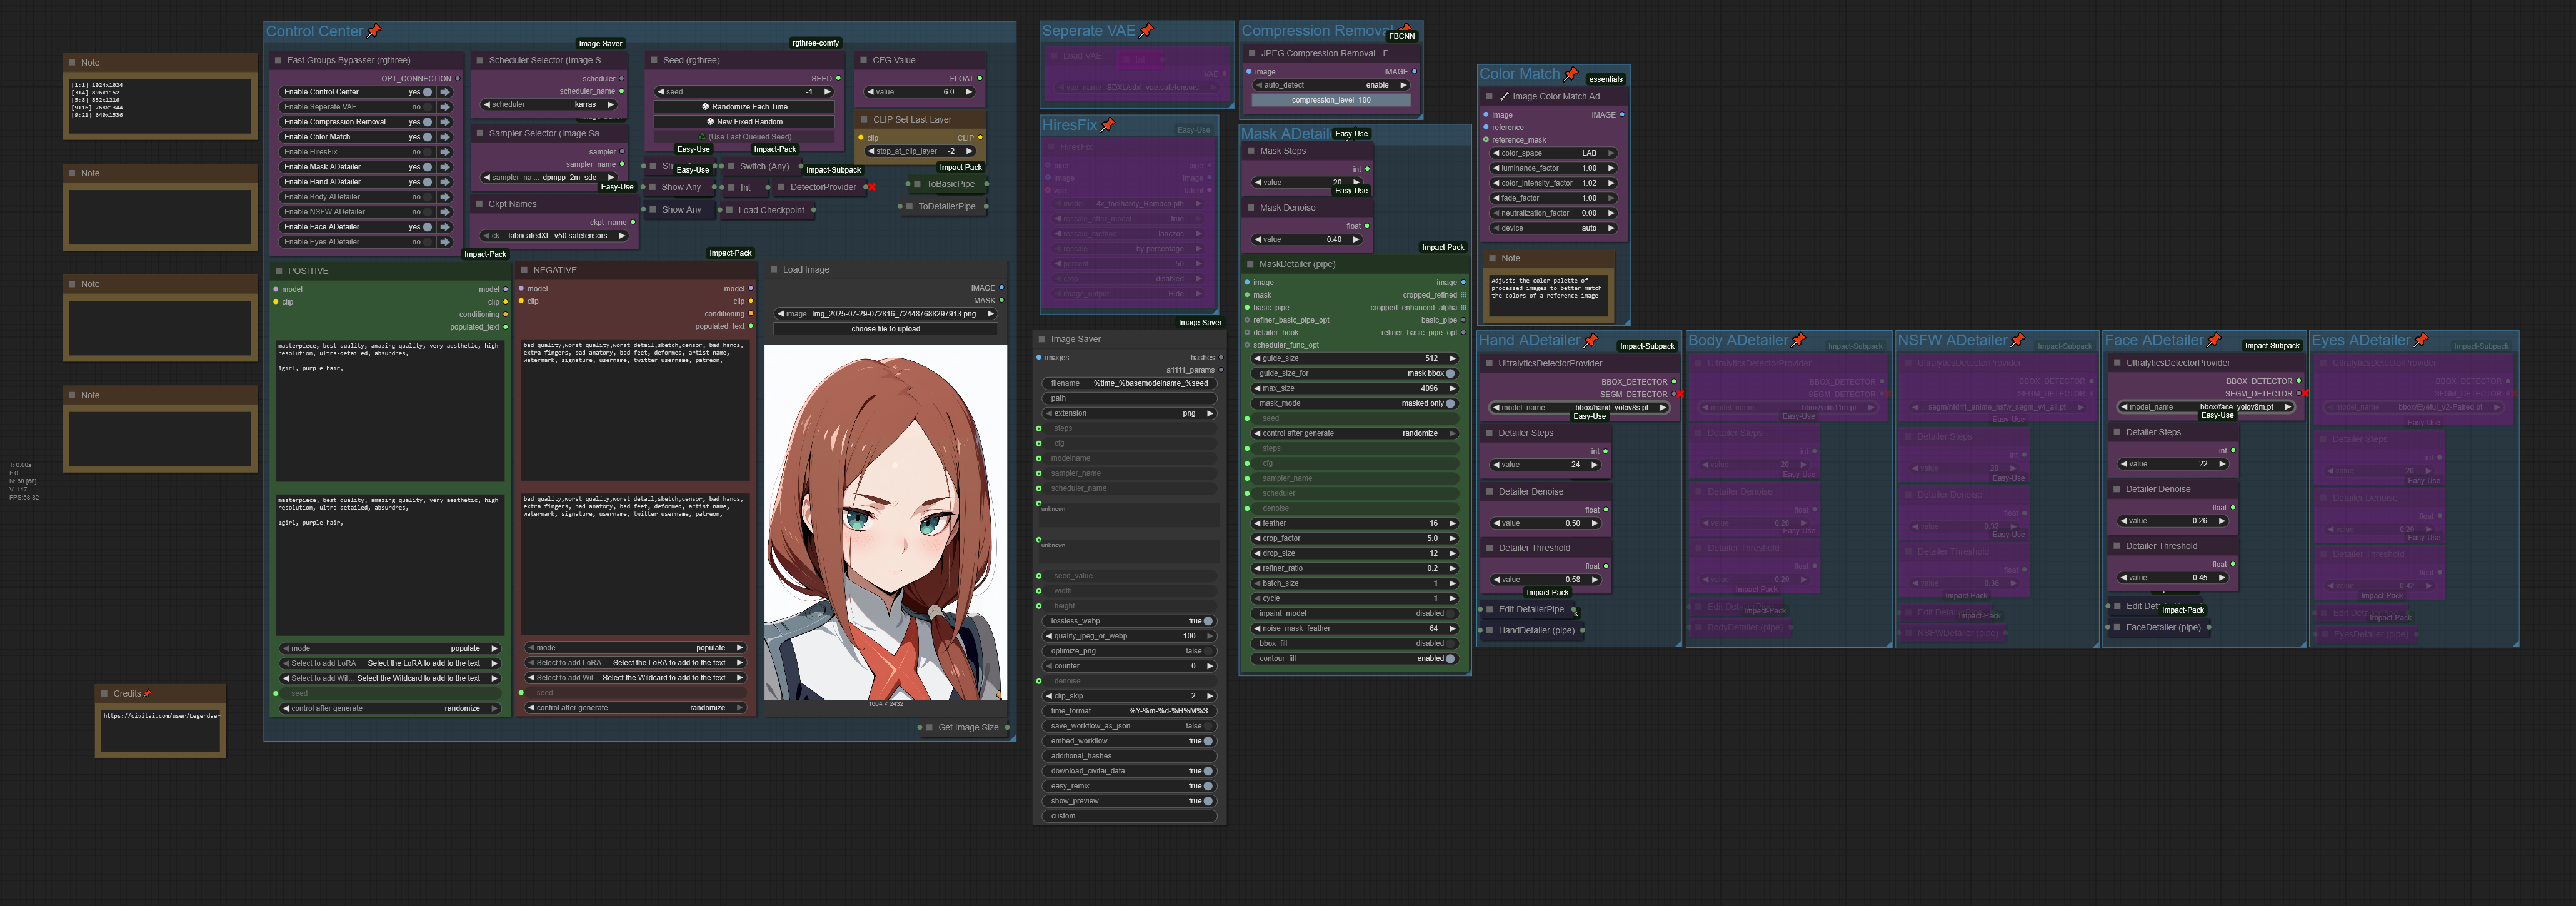Image resolution: width=2576 pixels, height=906 pixels.
Task: Click the go-to arrow for Enable Color Match
Action: [445, 137]
